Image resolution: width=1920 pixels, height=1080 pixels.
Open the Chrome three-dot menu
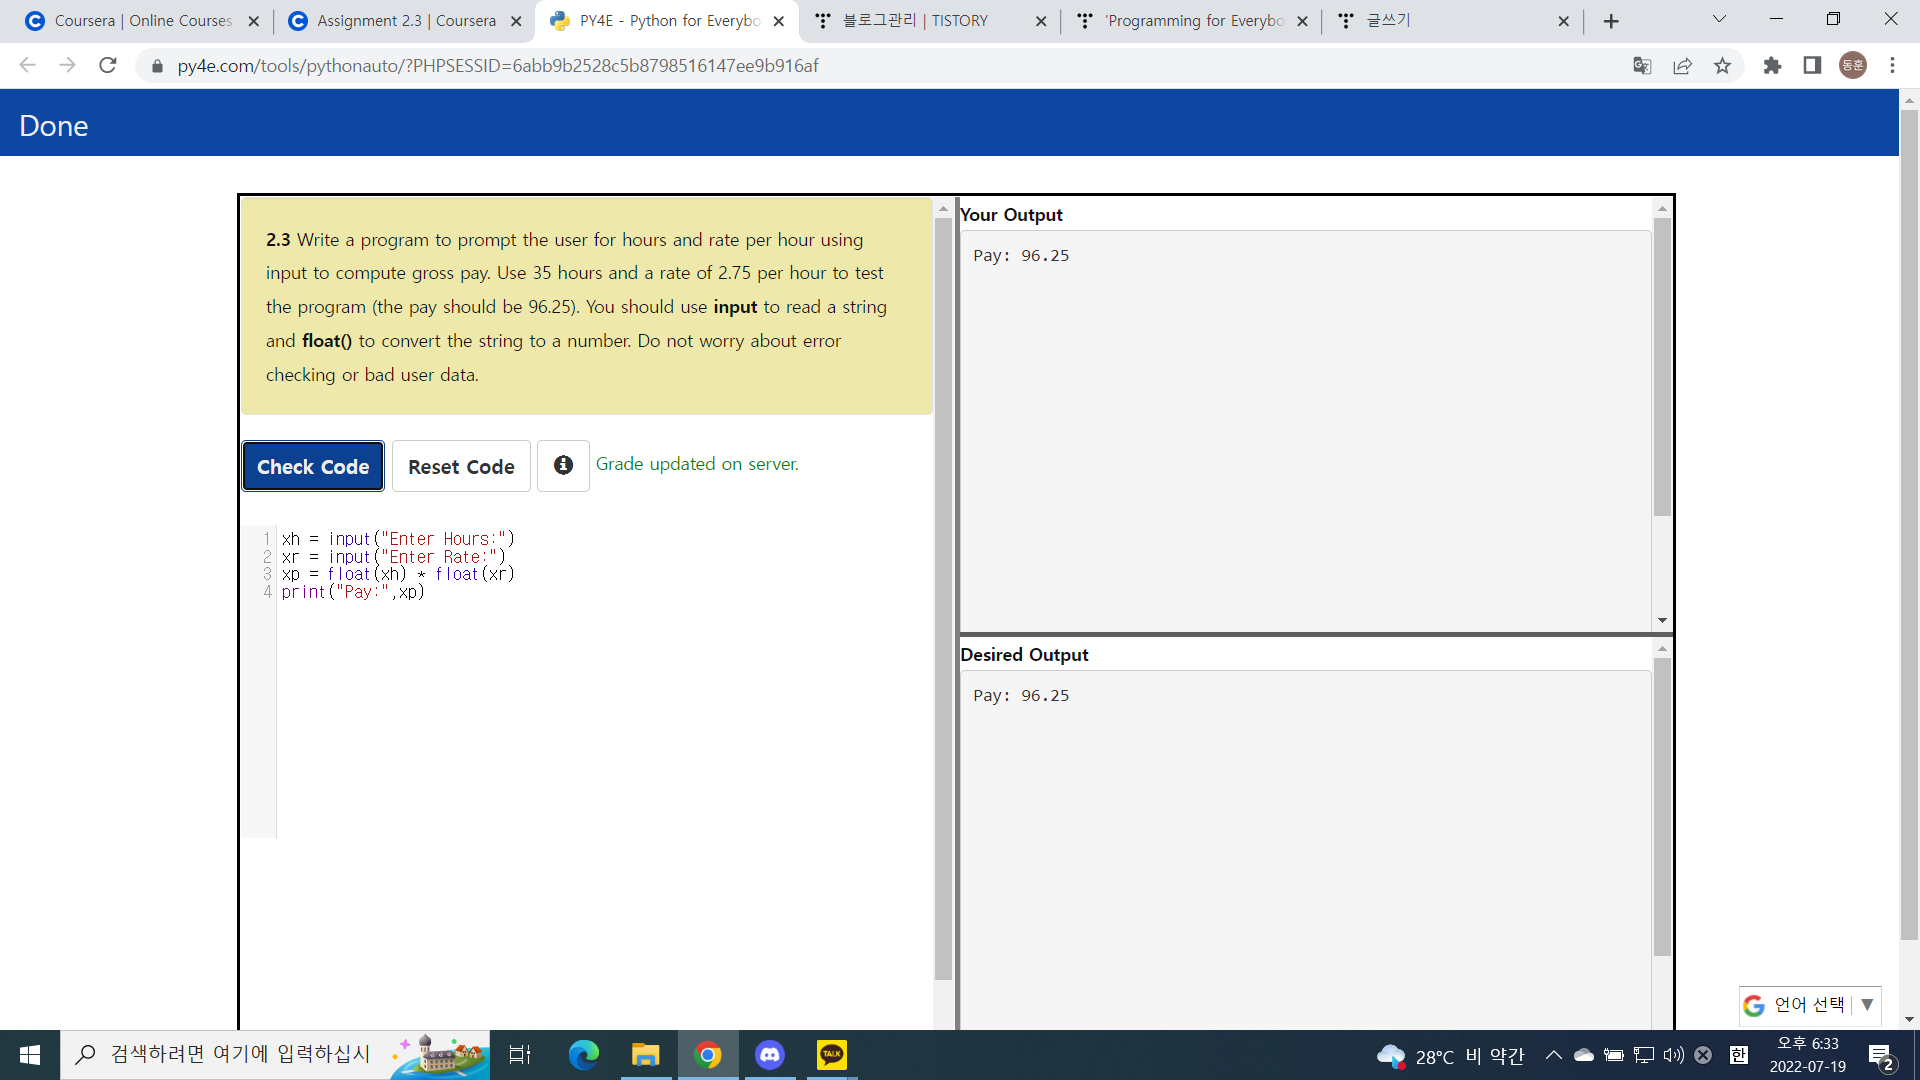(x=1892, y=66)
